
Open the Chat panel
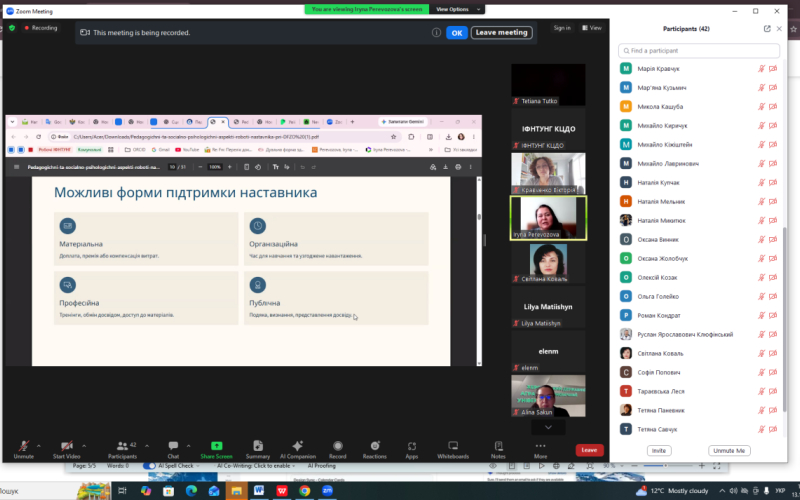(173, 449)
